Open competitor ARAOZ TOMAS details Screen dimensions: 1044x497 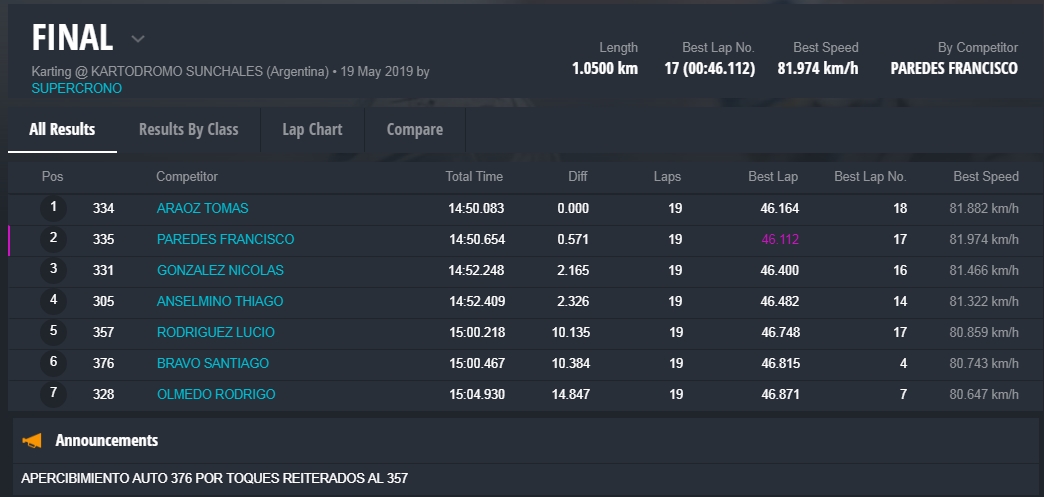[202, 208]
